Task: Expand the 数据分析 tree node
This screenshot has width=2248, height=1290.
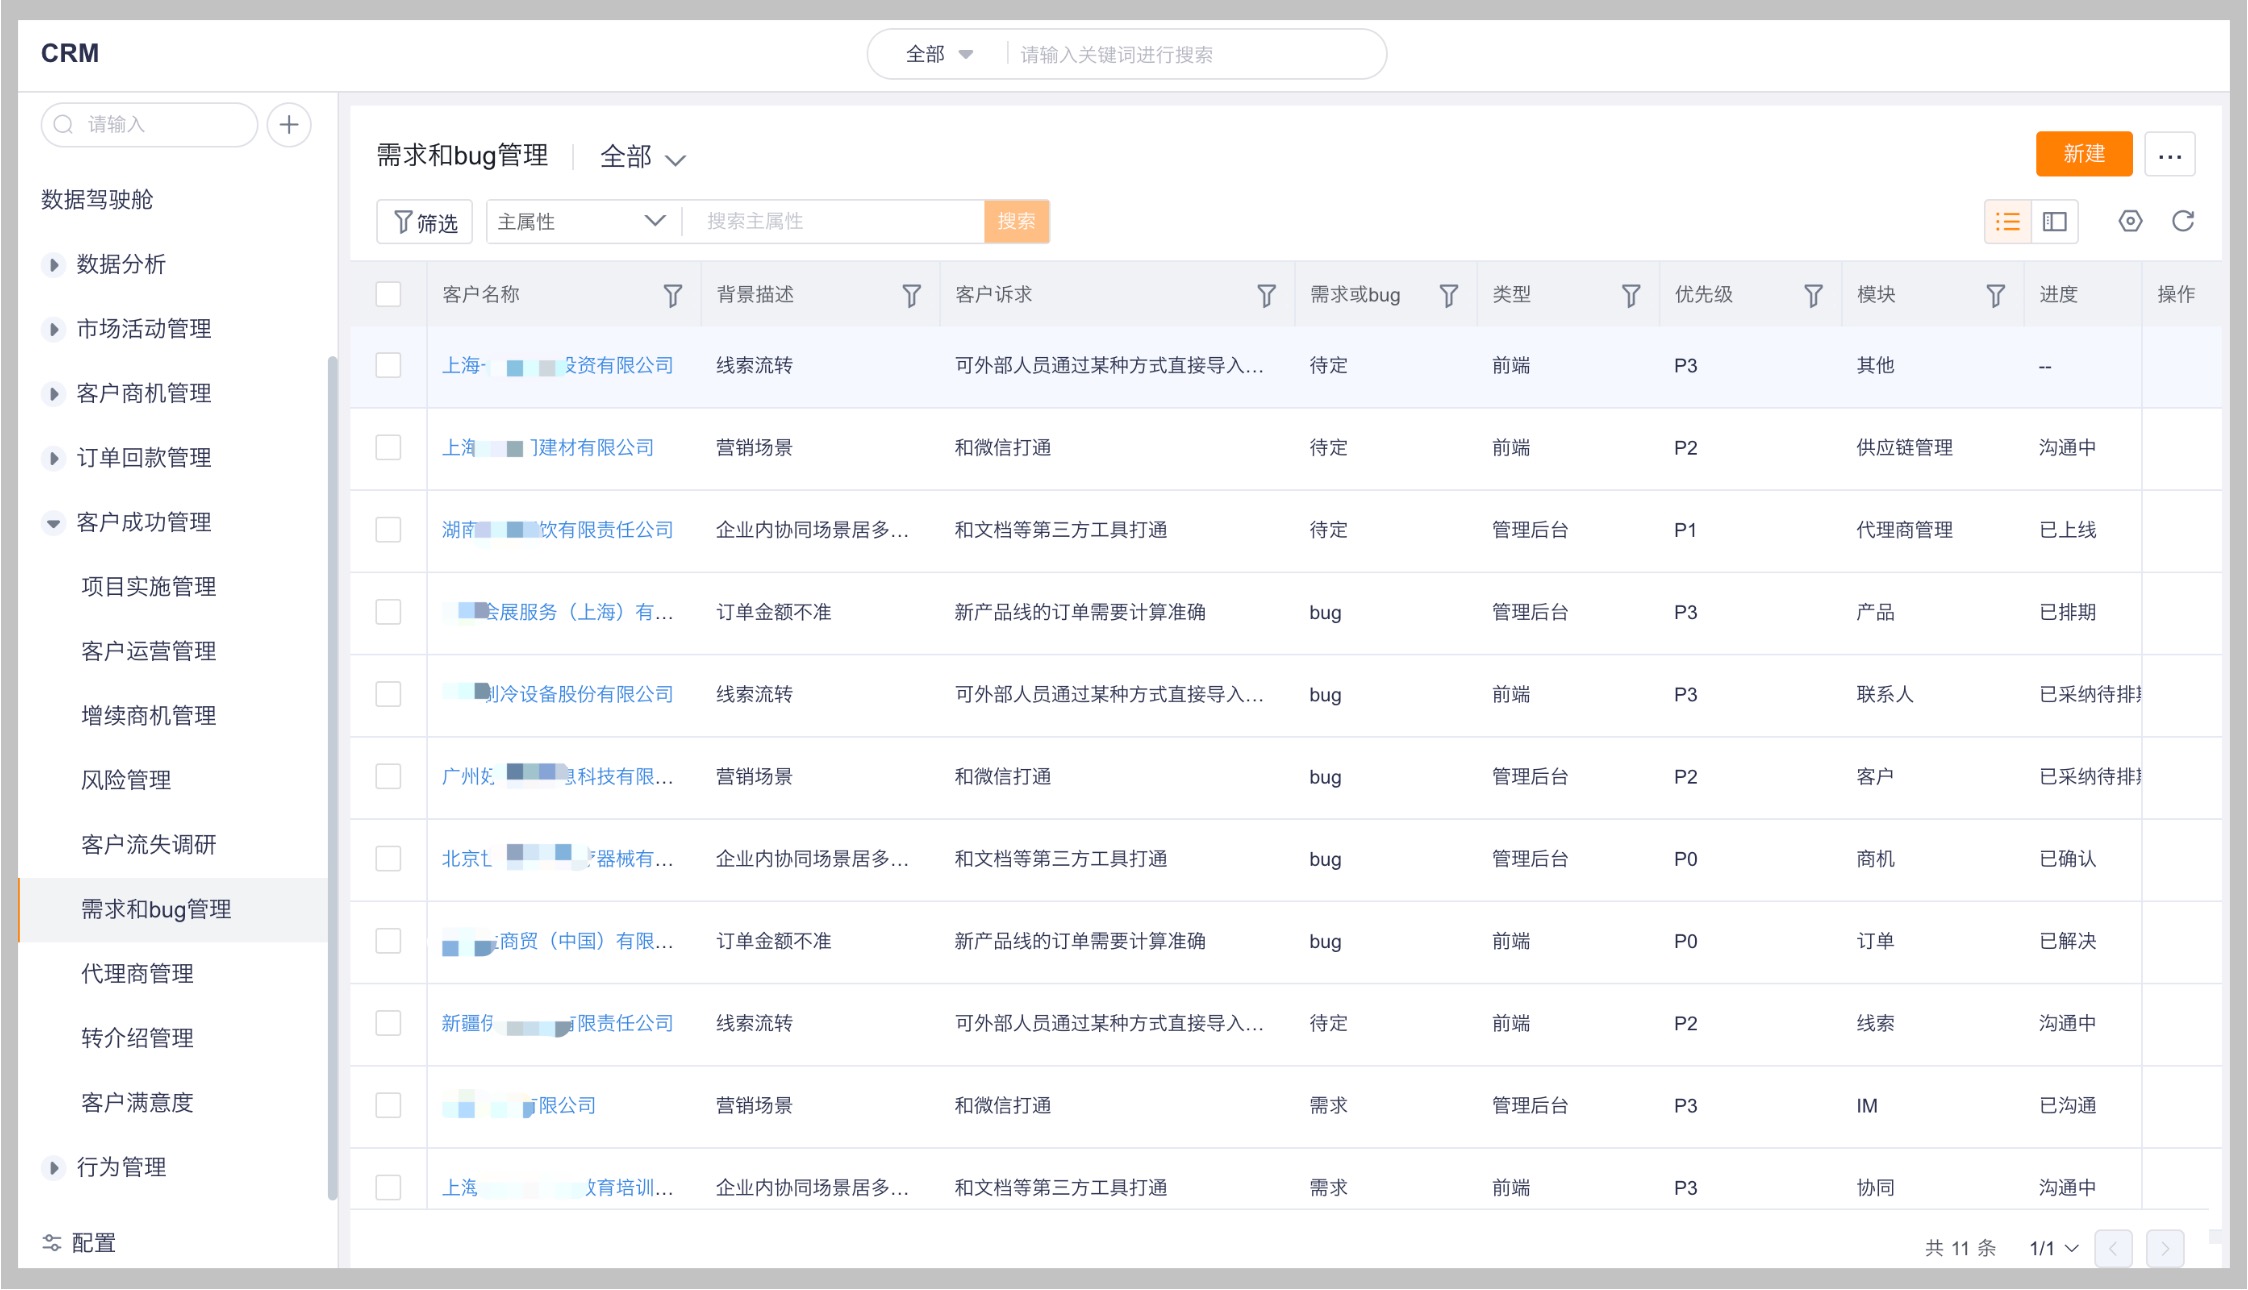Action: 54,265
